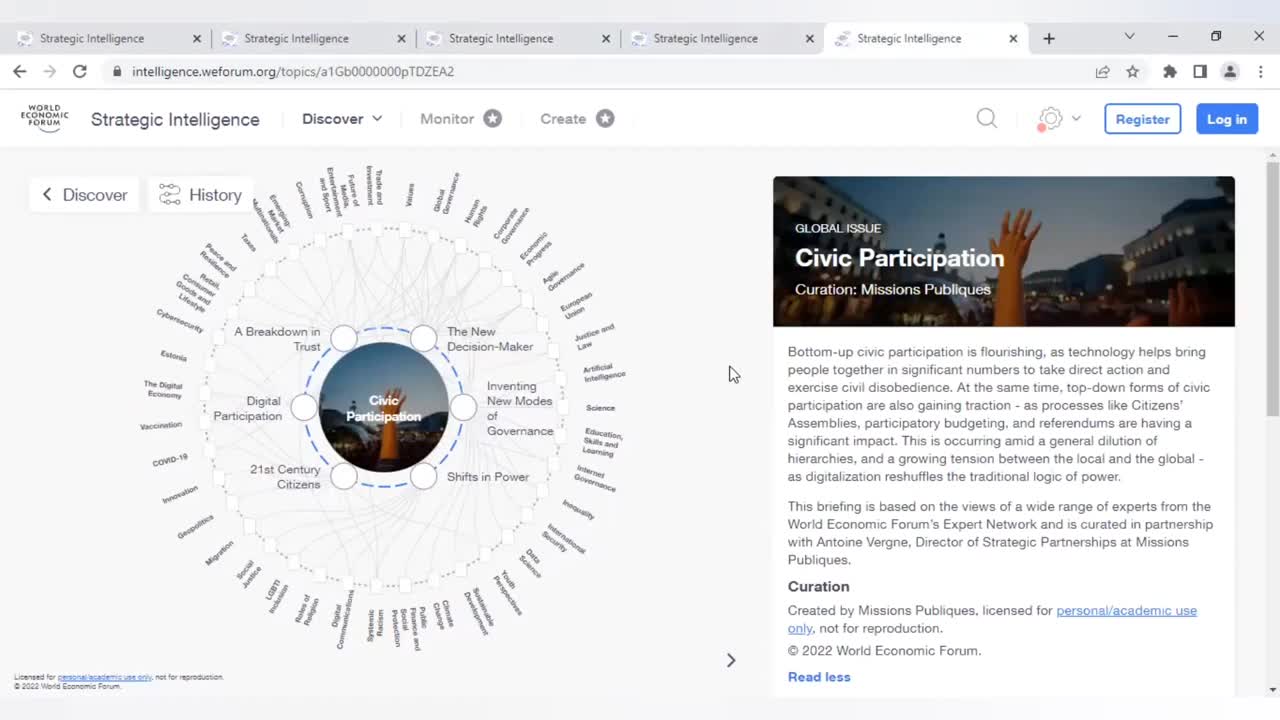
Task: Expand the Discover dropdown menu
Action: [x=342, y=118]
